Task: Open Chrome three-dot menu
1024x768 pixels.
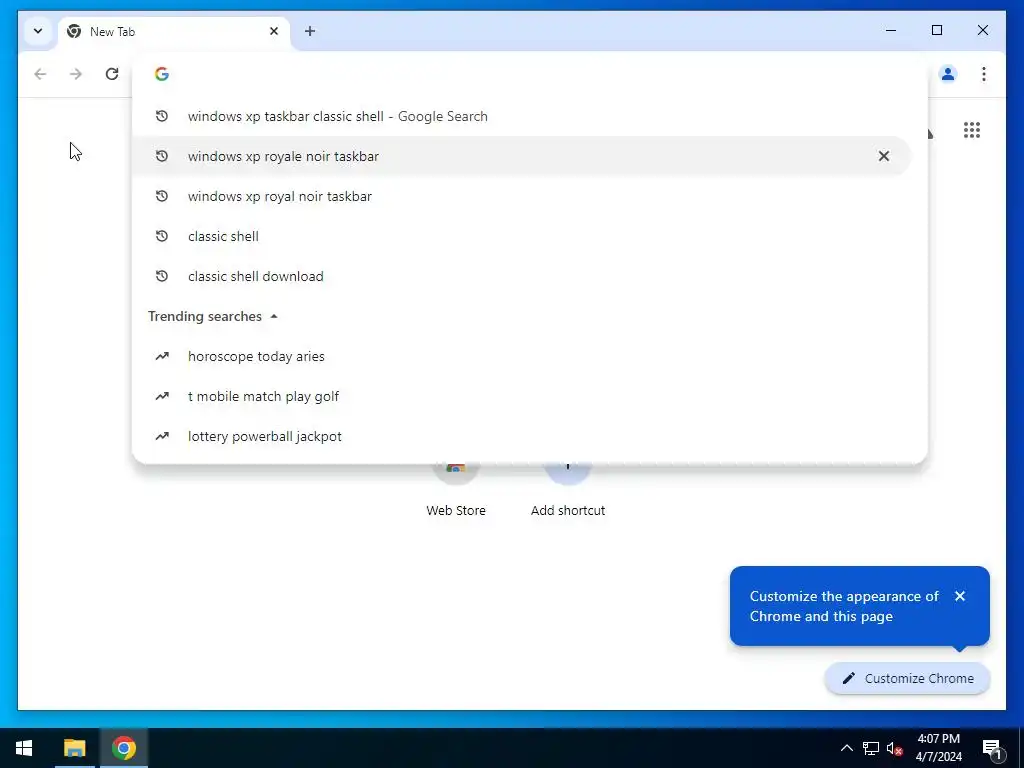Action: (984, 74)
